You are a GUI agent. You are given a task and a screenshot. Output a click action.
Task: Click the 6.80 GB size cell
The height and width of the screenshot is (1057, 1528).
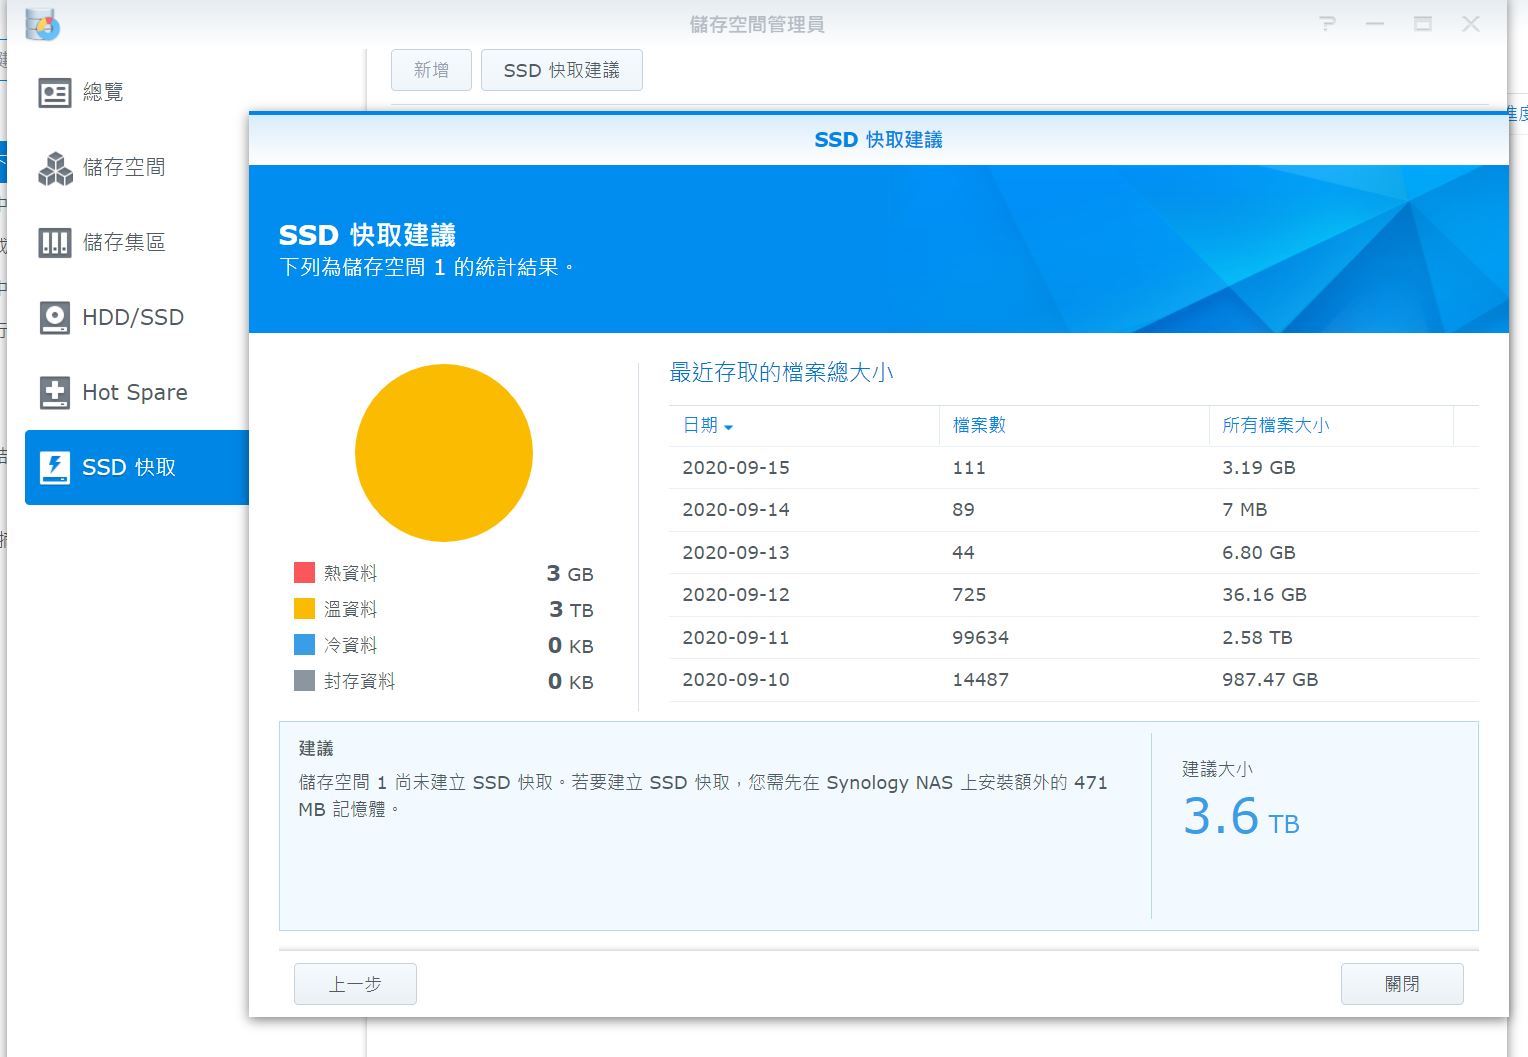pyautogui.click(x=1259, y=553)
